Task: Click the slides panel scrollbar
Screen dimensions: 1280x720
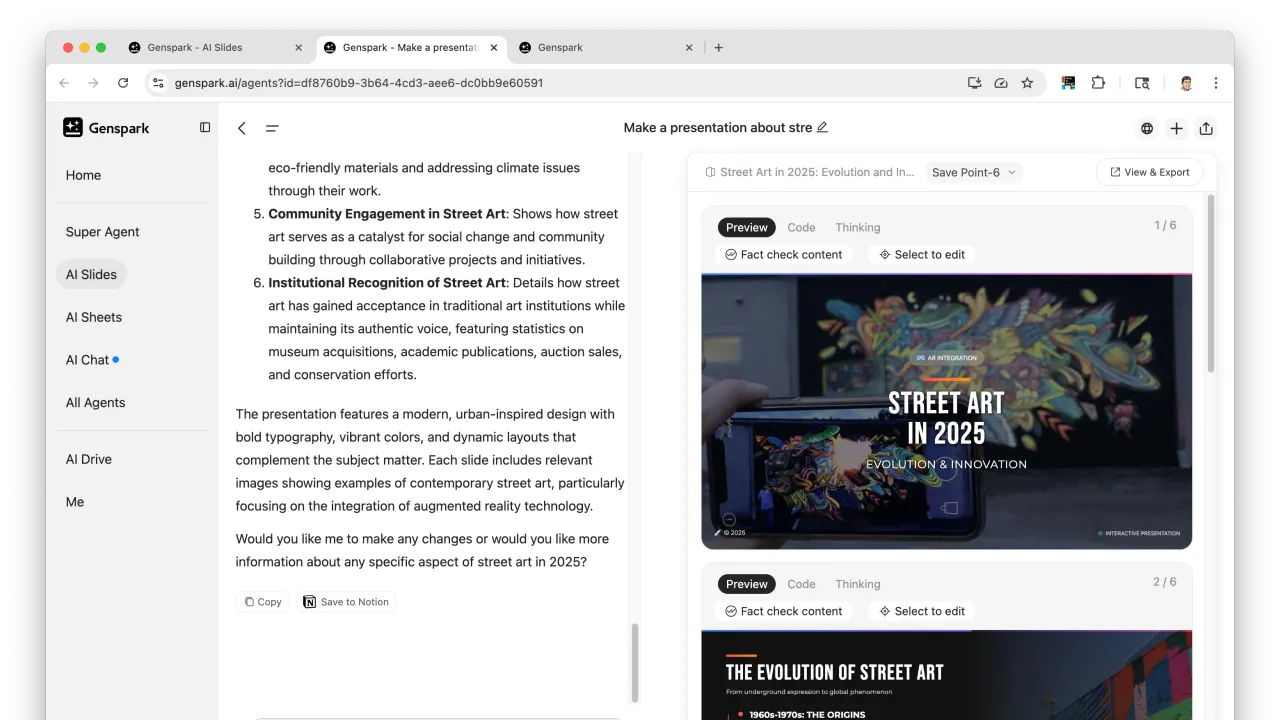Action: pyautogui.click(x=1210, y=284)
